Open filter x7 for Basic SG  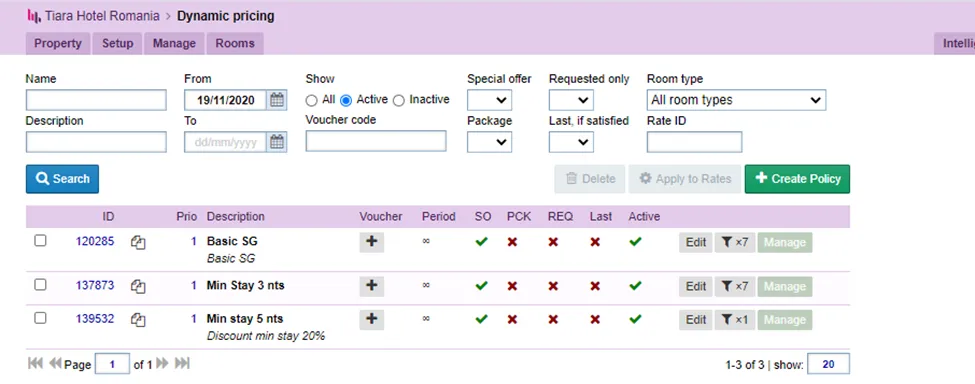coord(734,242)
